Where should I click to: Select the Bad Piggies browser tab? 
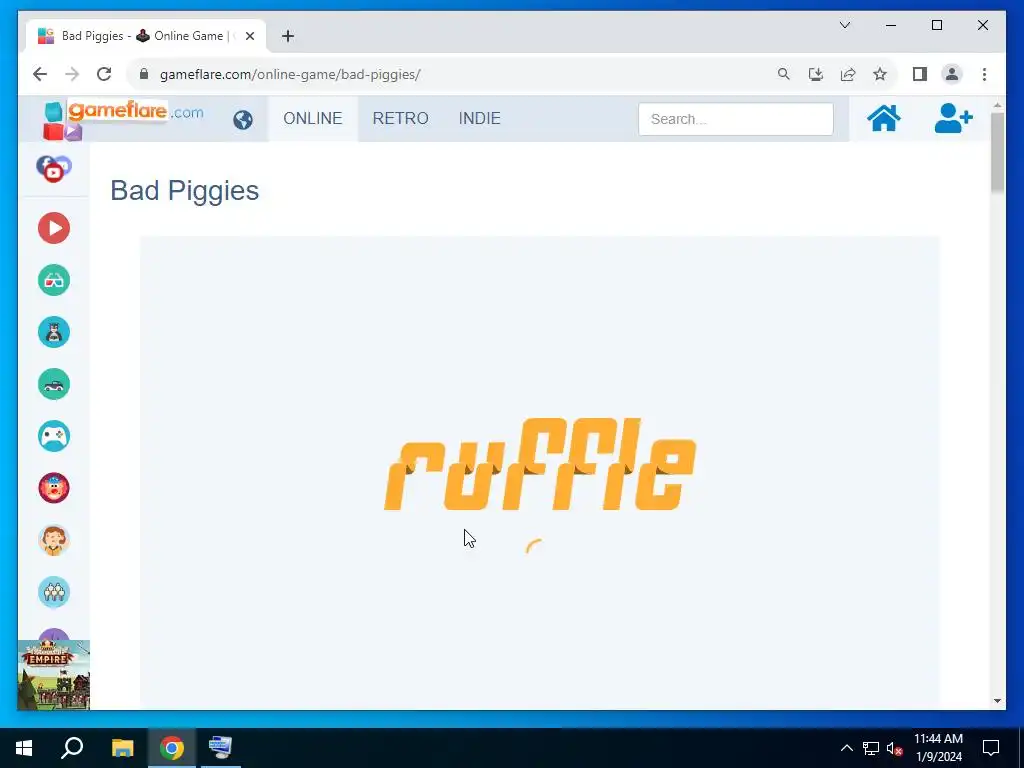(x=146, y=36)
